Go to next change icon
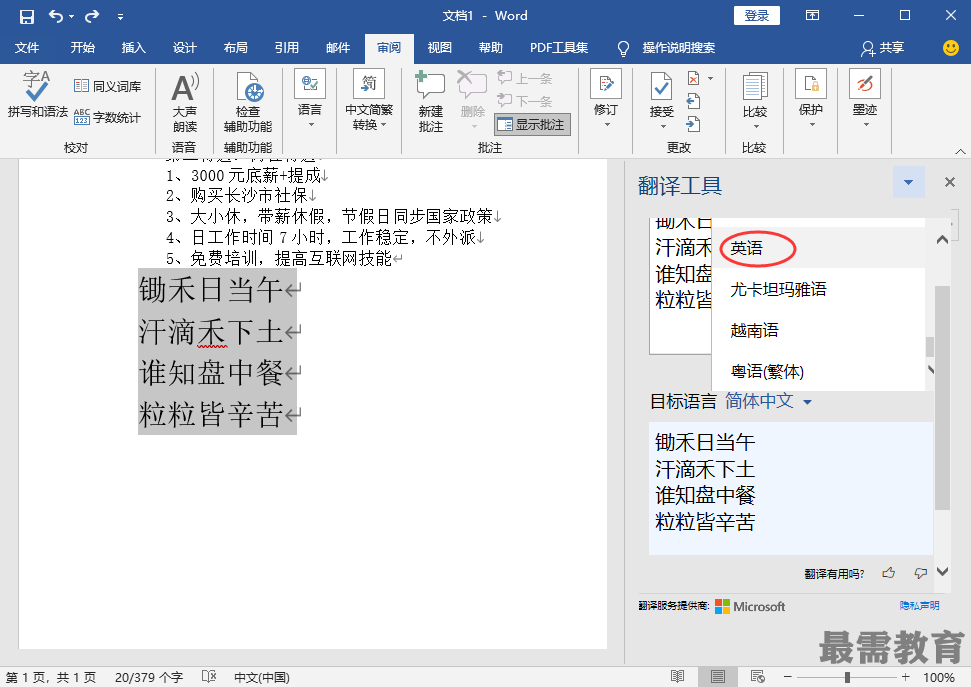 [694, 125]
